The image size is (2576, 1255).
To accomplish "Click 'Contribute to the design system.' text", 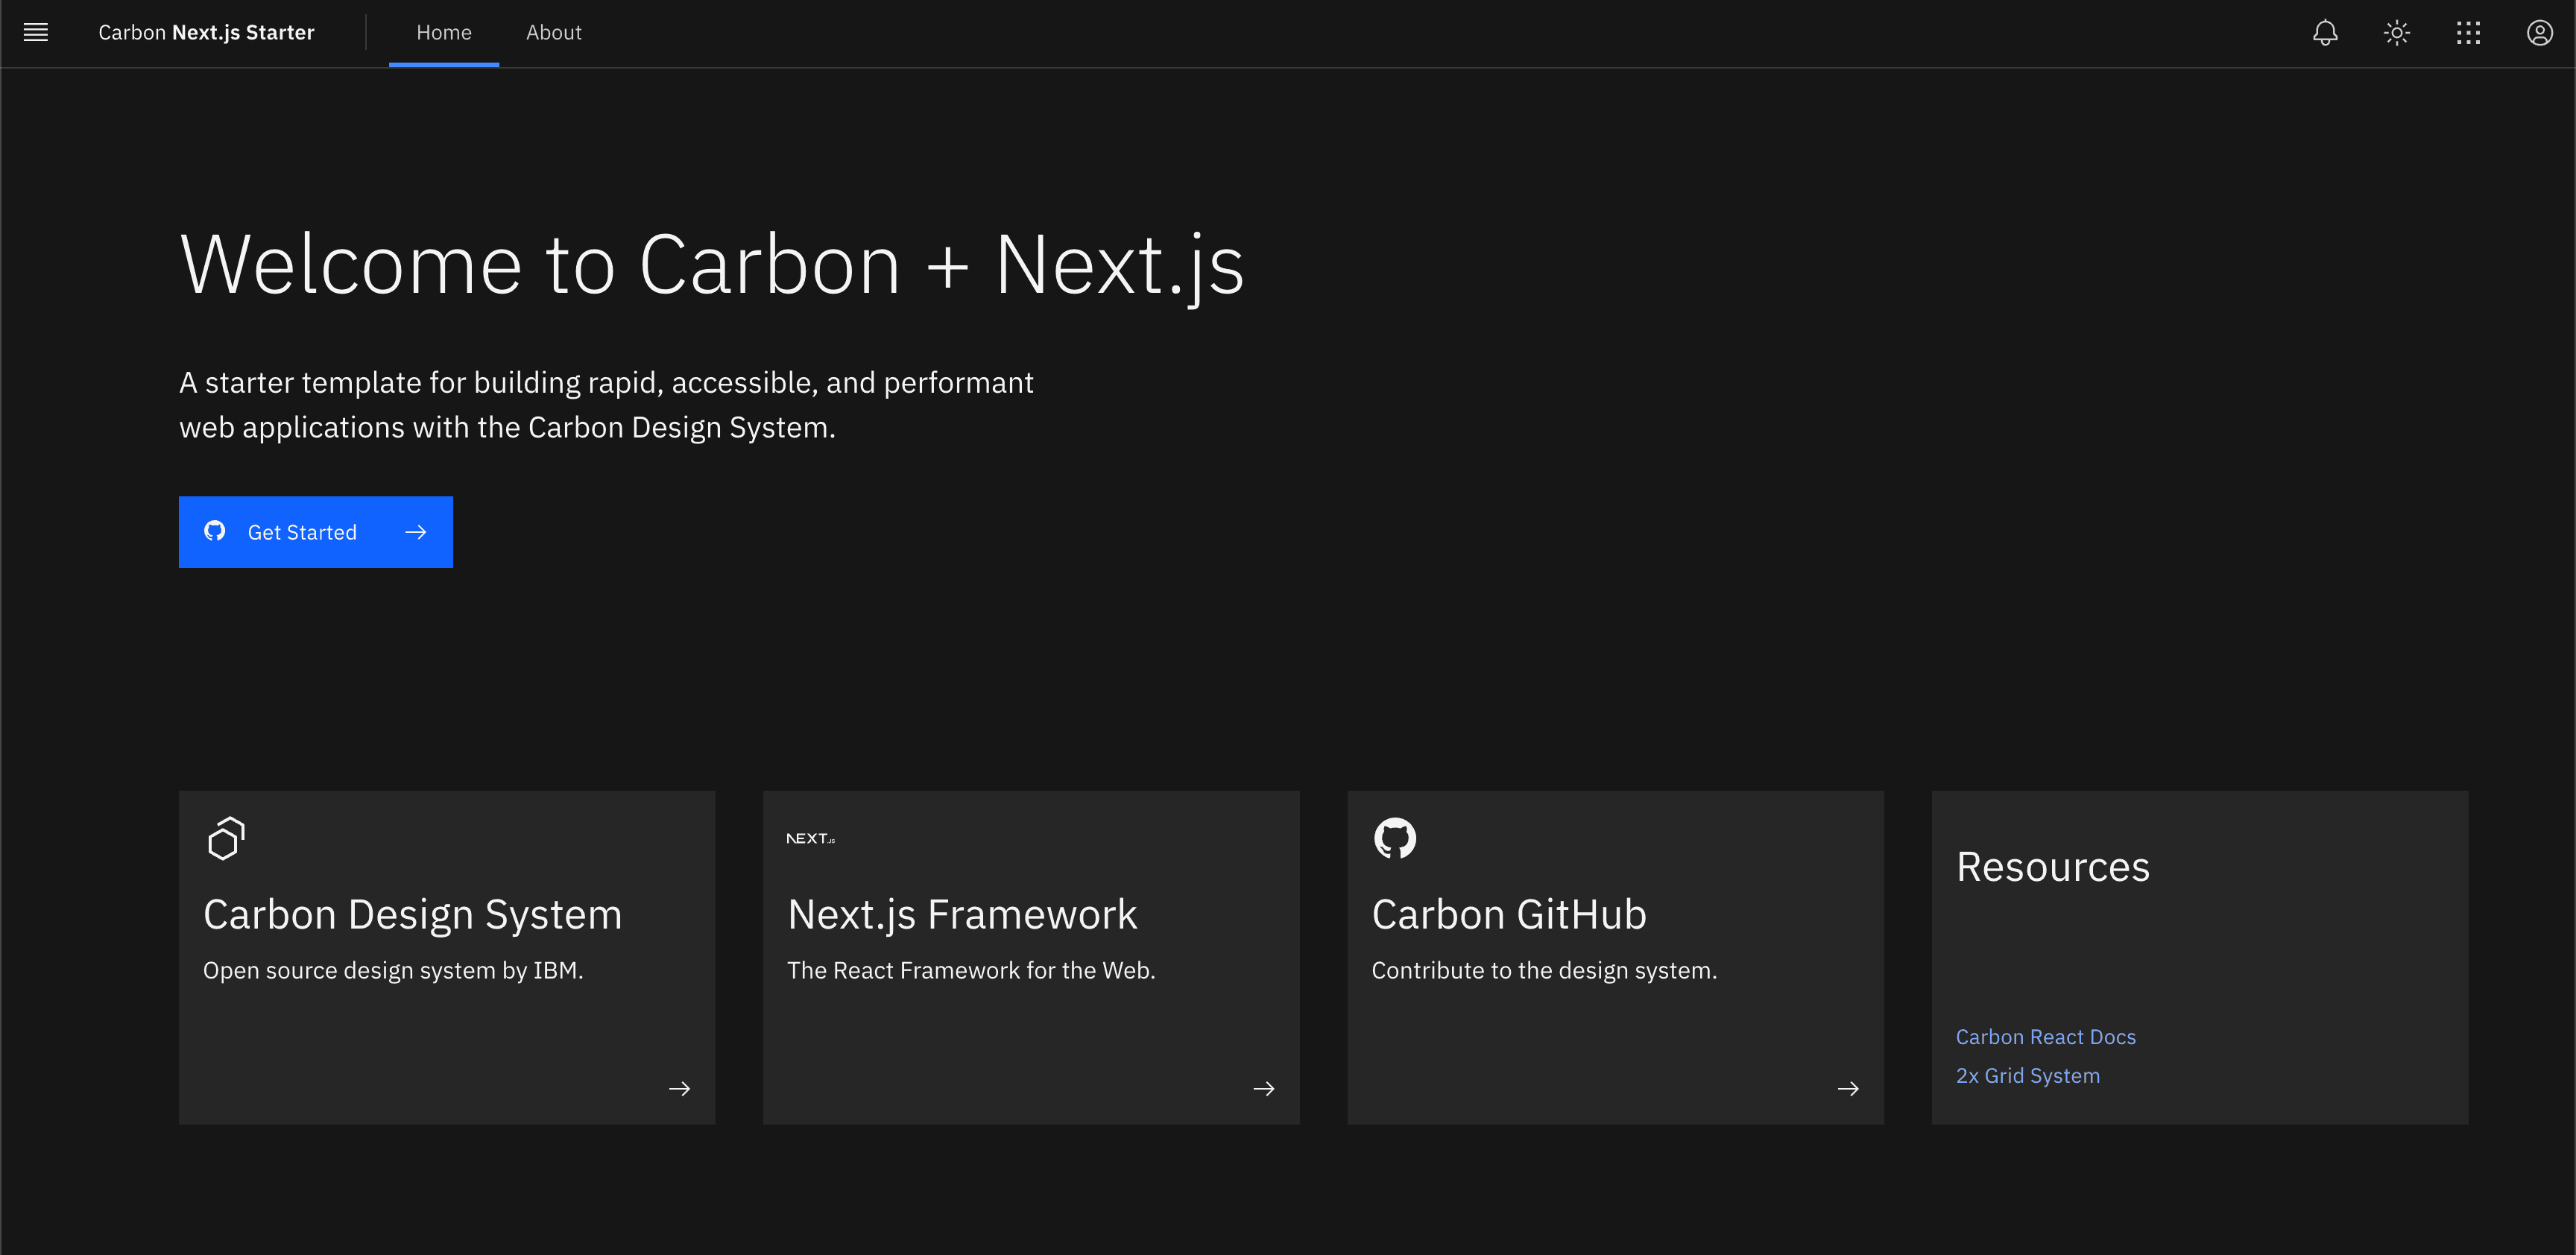I will tap(1544, 971).
